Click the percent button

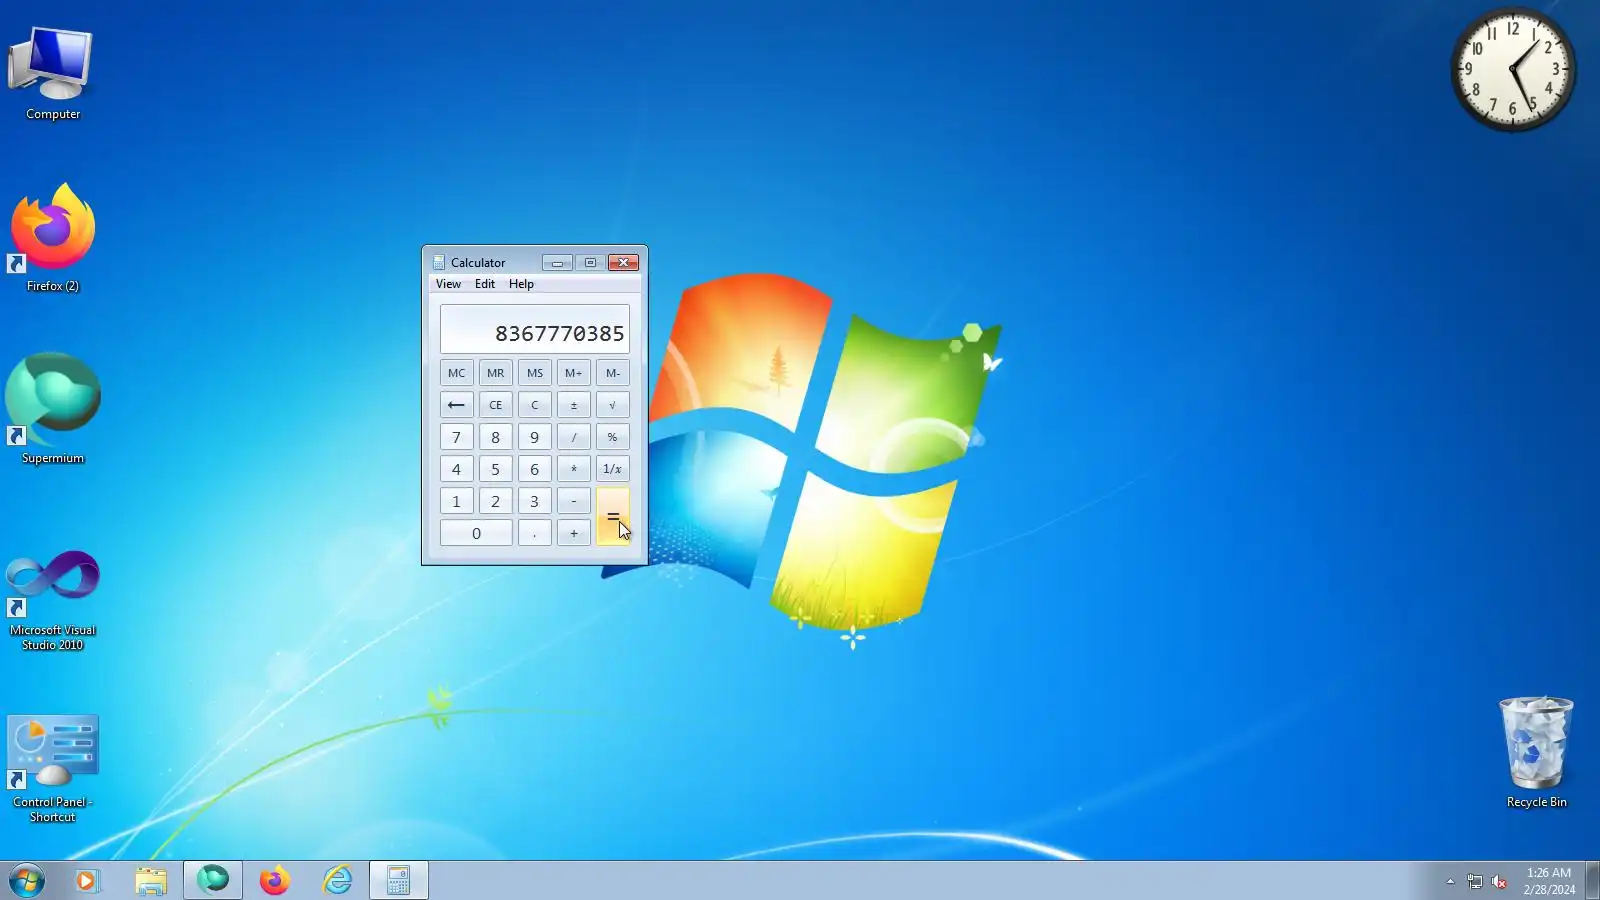click(x=613, y=437)
